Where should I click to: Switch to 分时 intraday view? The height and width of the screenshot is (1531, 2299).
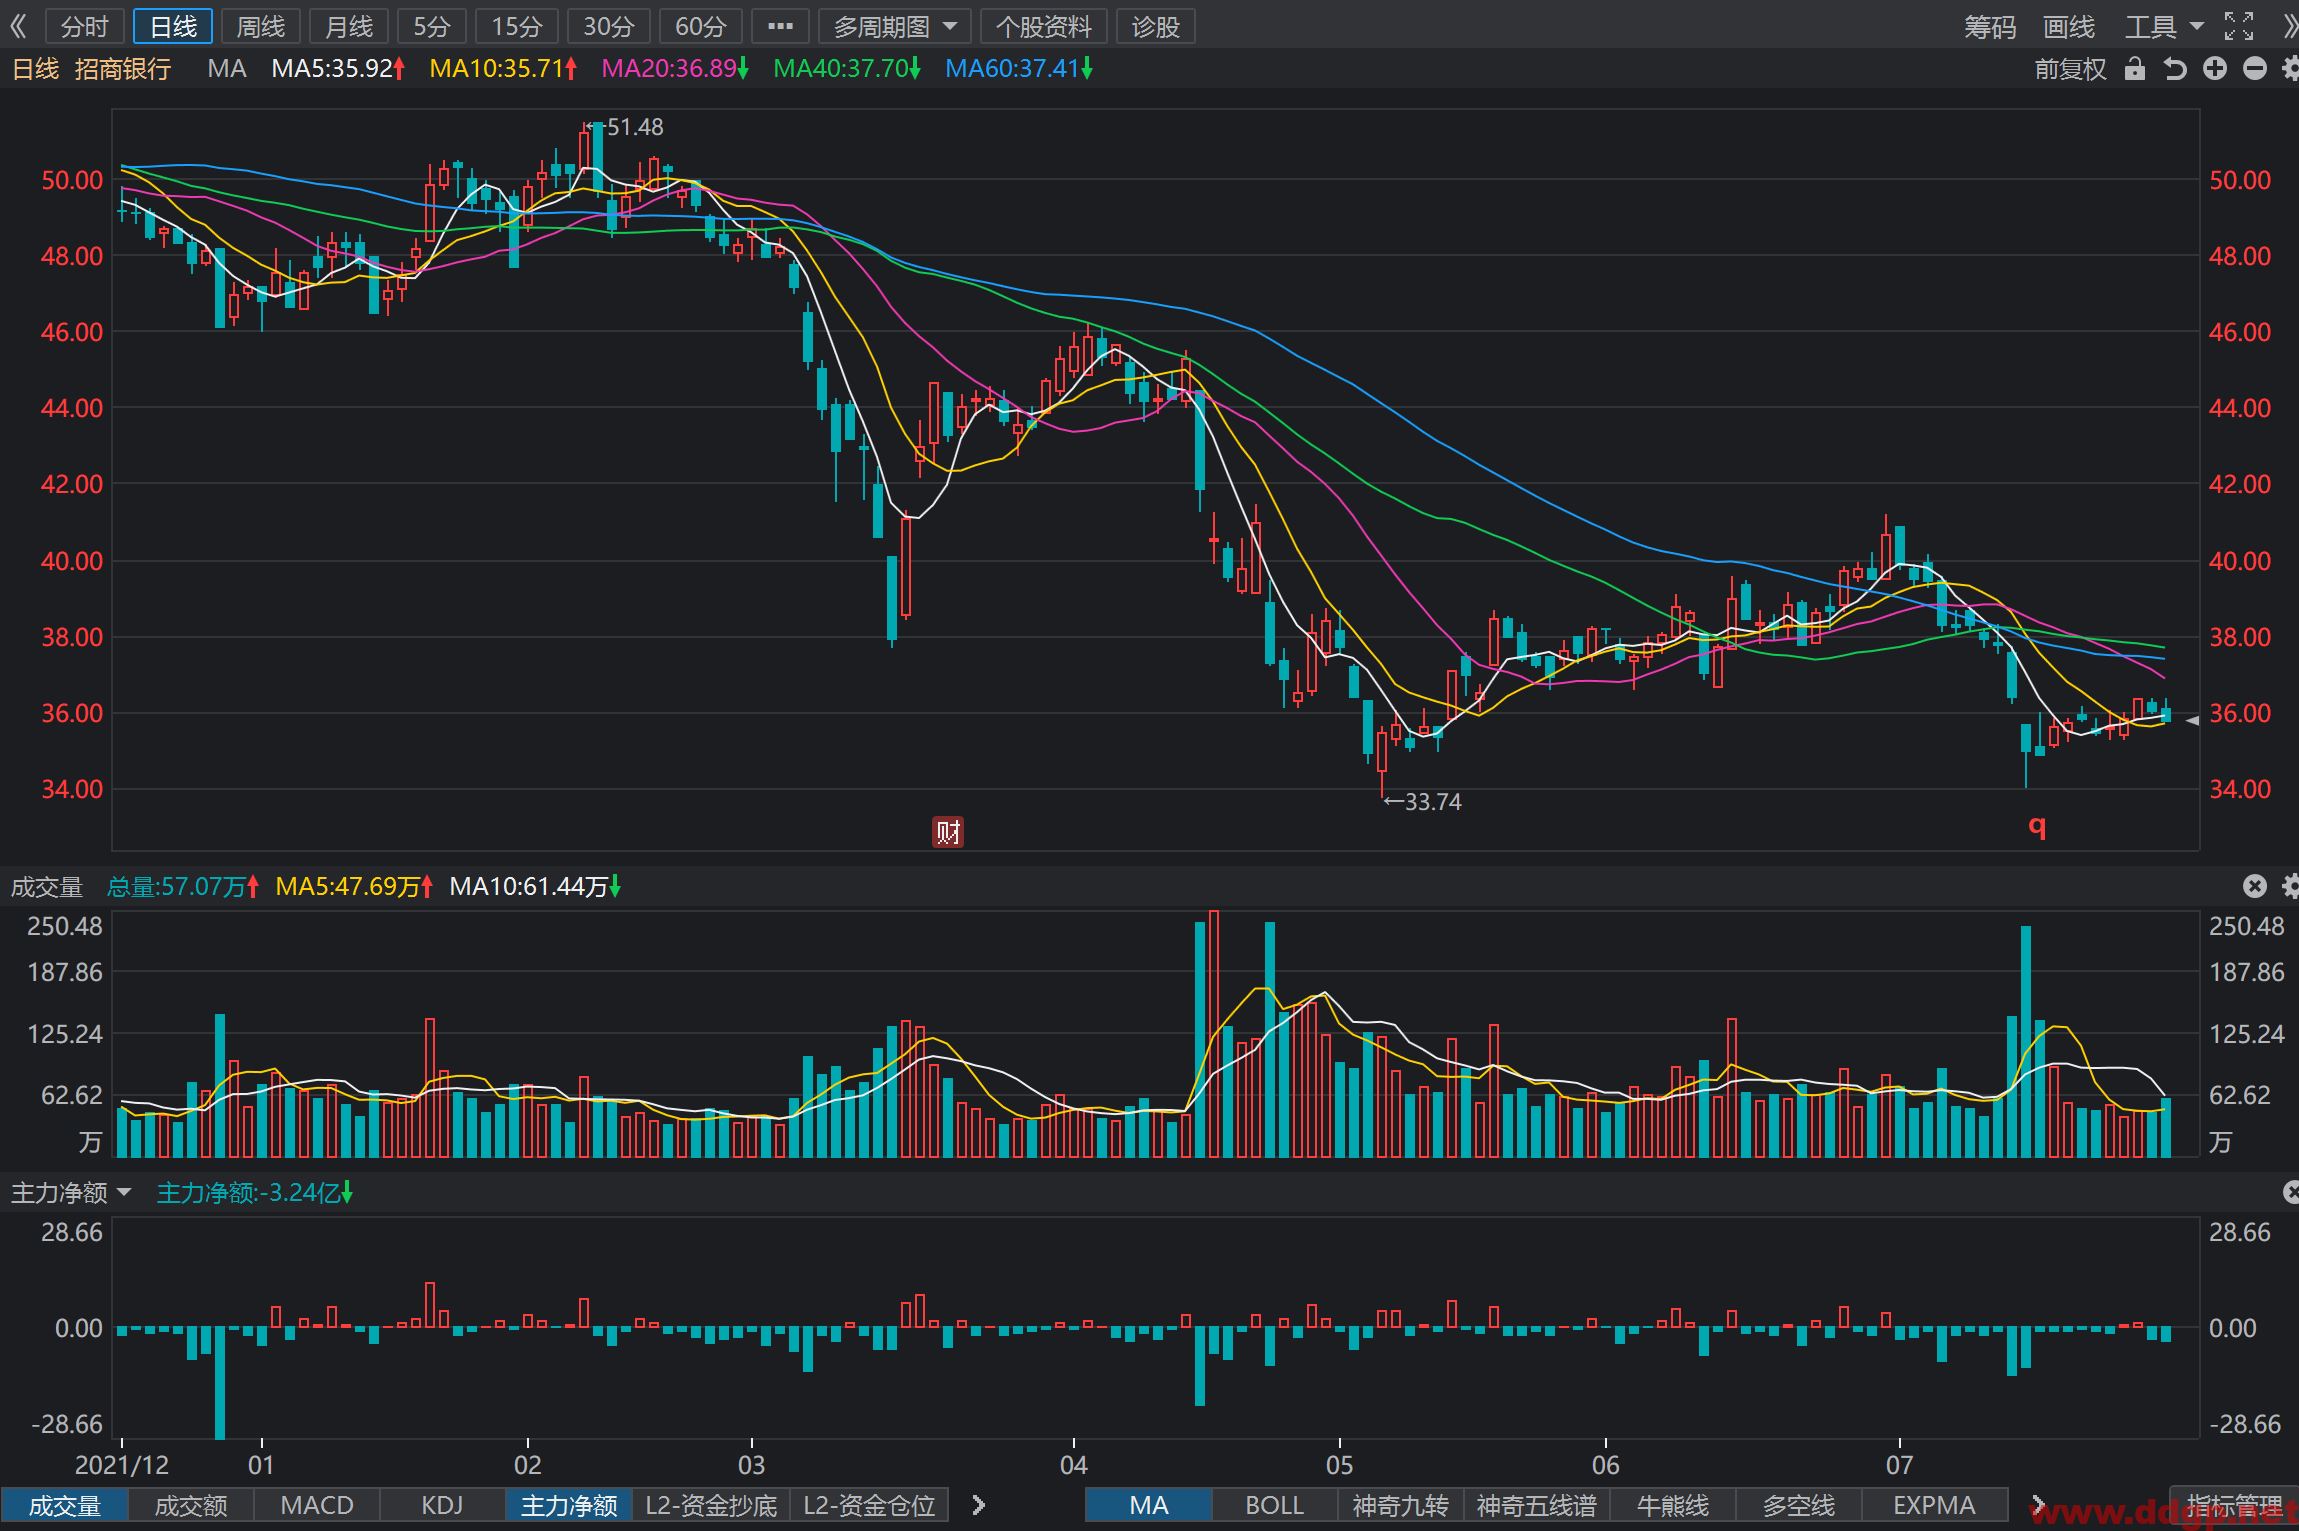84,26
